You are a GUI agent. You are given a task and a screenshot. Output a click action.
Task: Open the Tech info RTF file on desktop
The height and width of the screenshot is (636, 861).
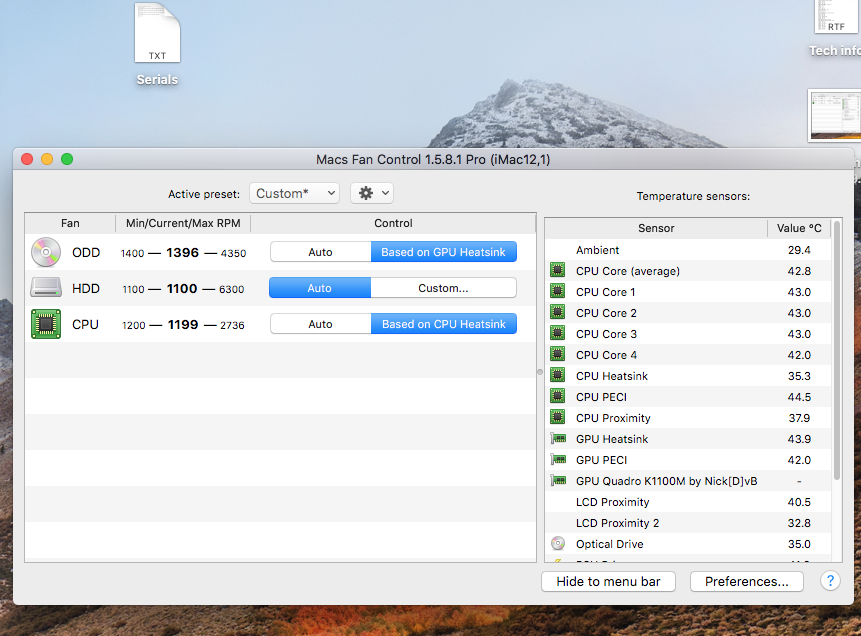tap(837, 16)
